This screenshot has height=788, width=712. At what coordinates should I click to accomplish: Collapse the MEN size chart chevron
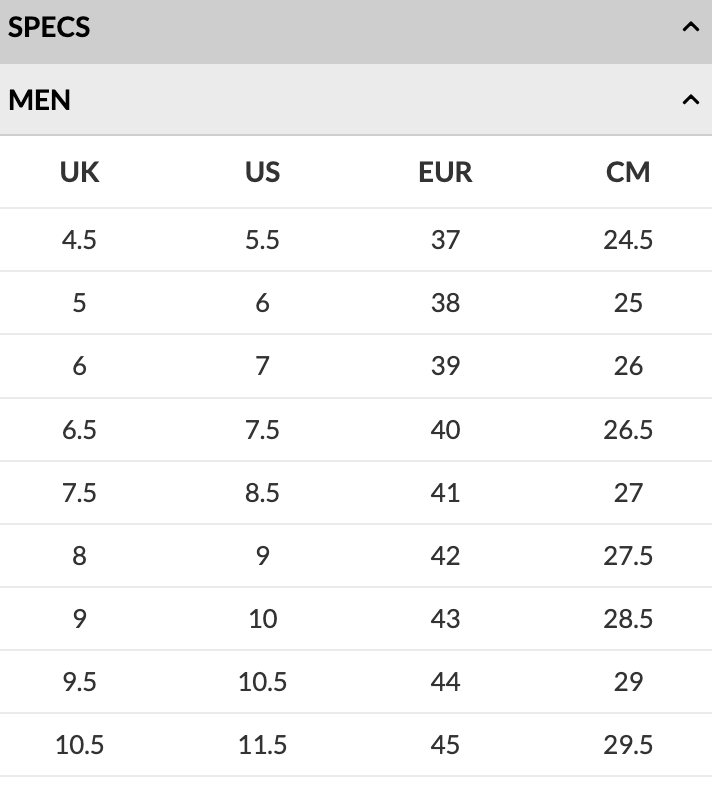(689, 100)
